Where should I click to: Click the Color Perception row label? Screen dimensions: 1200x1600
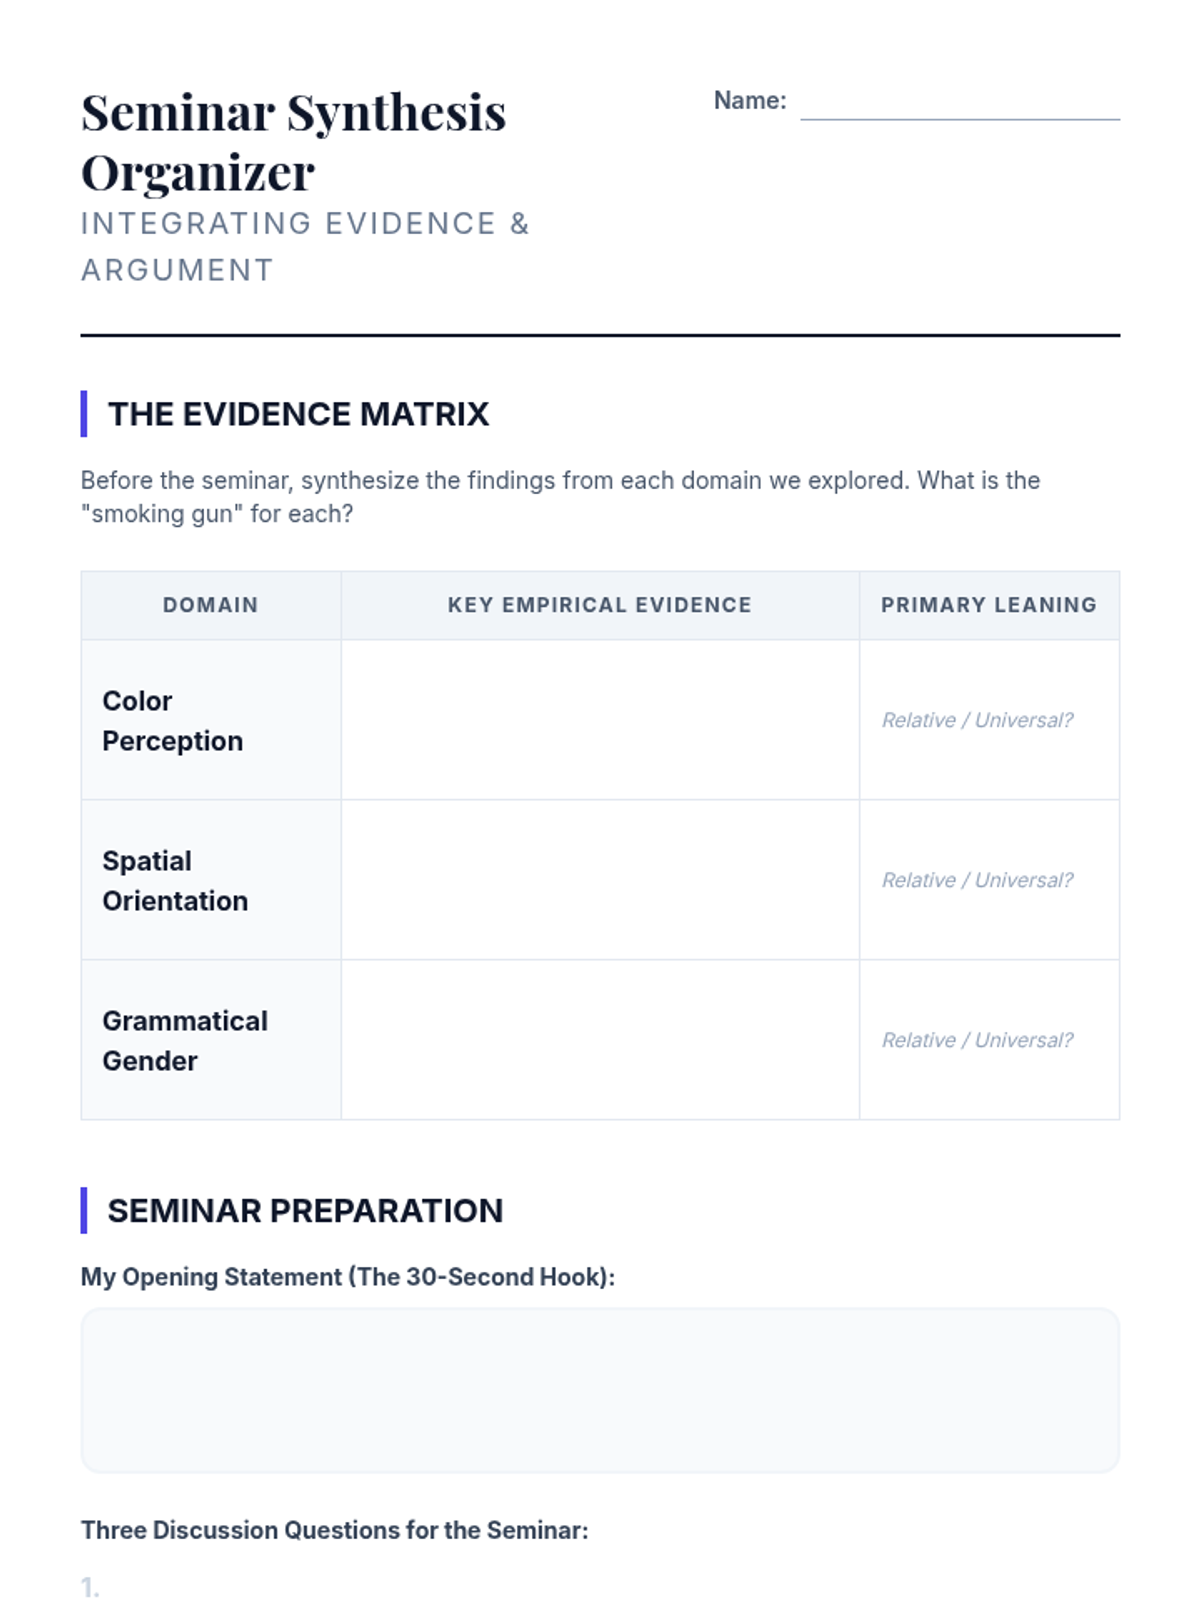(x=172, y=720)
